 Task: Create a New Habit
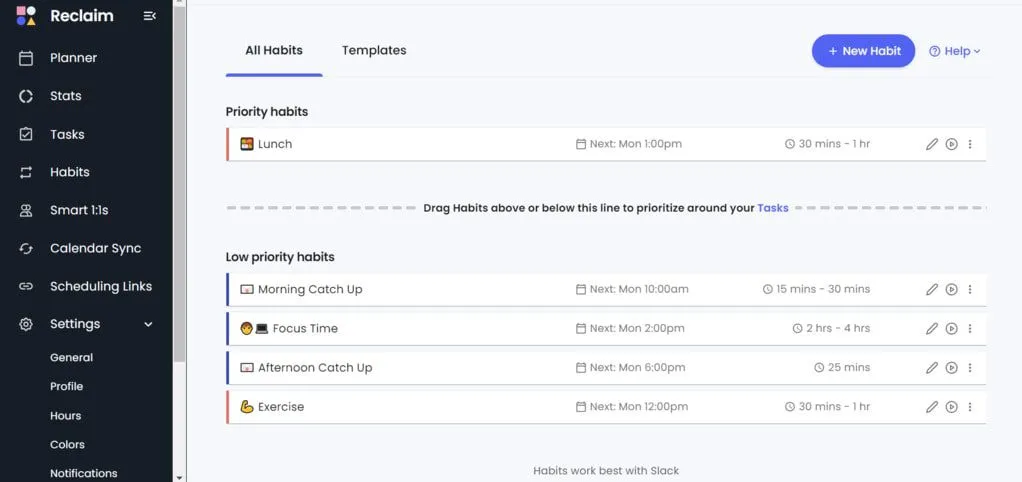pyautogui.click(x=863, y=51)
